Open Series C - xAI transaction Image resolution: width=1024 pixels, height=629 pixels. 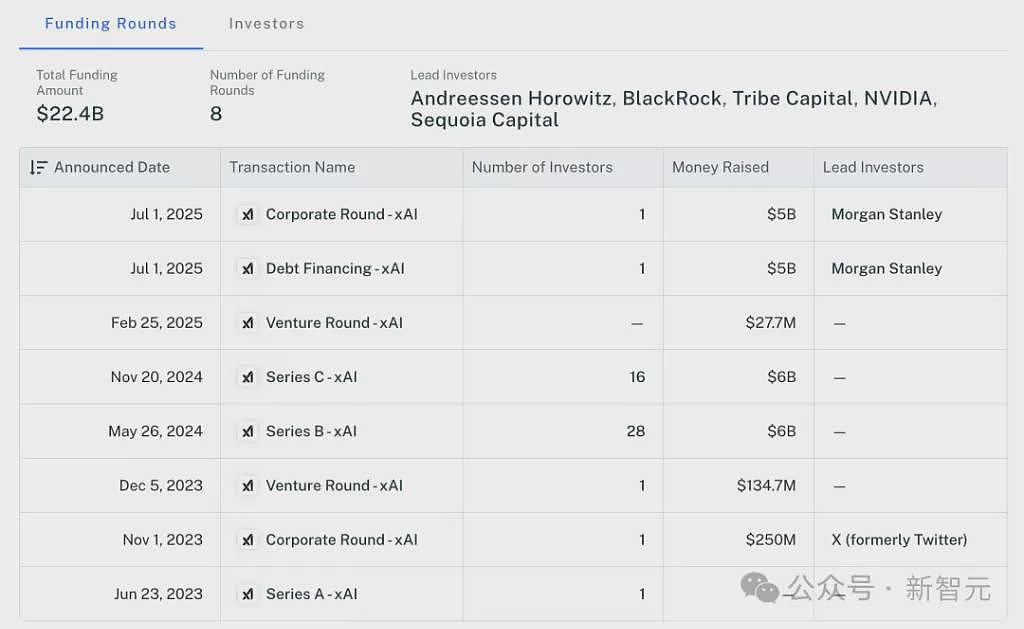(x=312, y=377)
